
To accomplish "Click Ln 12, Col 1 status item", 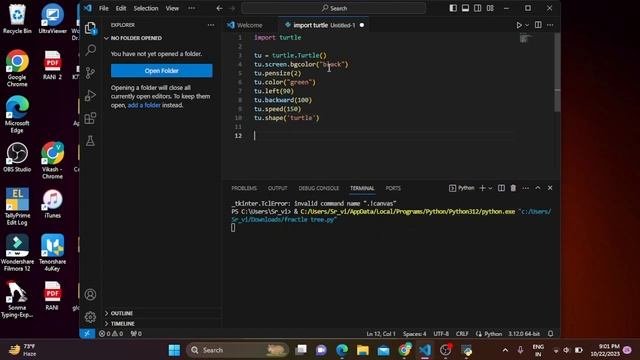I will pos(381,333).
